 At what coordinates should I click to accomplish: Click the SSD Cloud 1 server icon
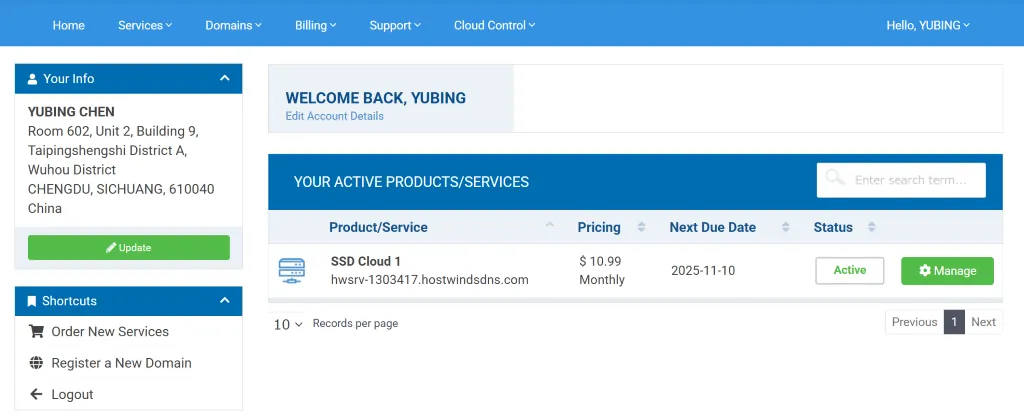[x=292, y=270]
